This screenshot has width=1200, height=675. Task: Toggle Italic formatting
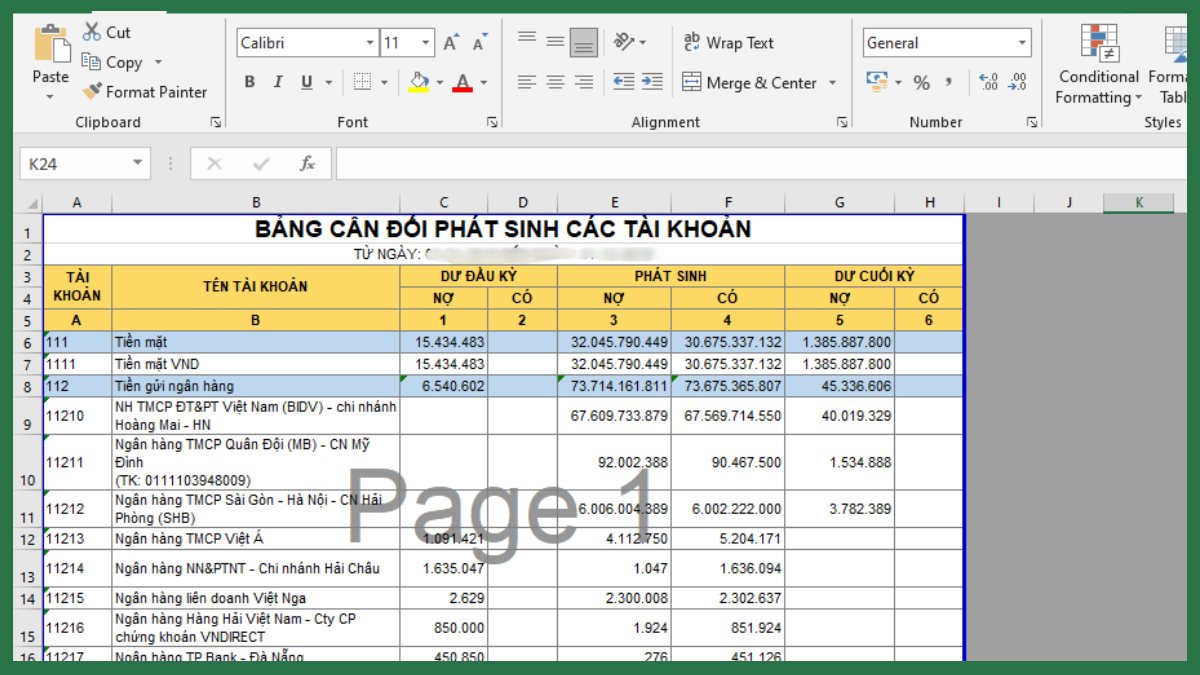[x=277, y=82]
